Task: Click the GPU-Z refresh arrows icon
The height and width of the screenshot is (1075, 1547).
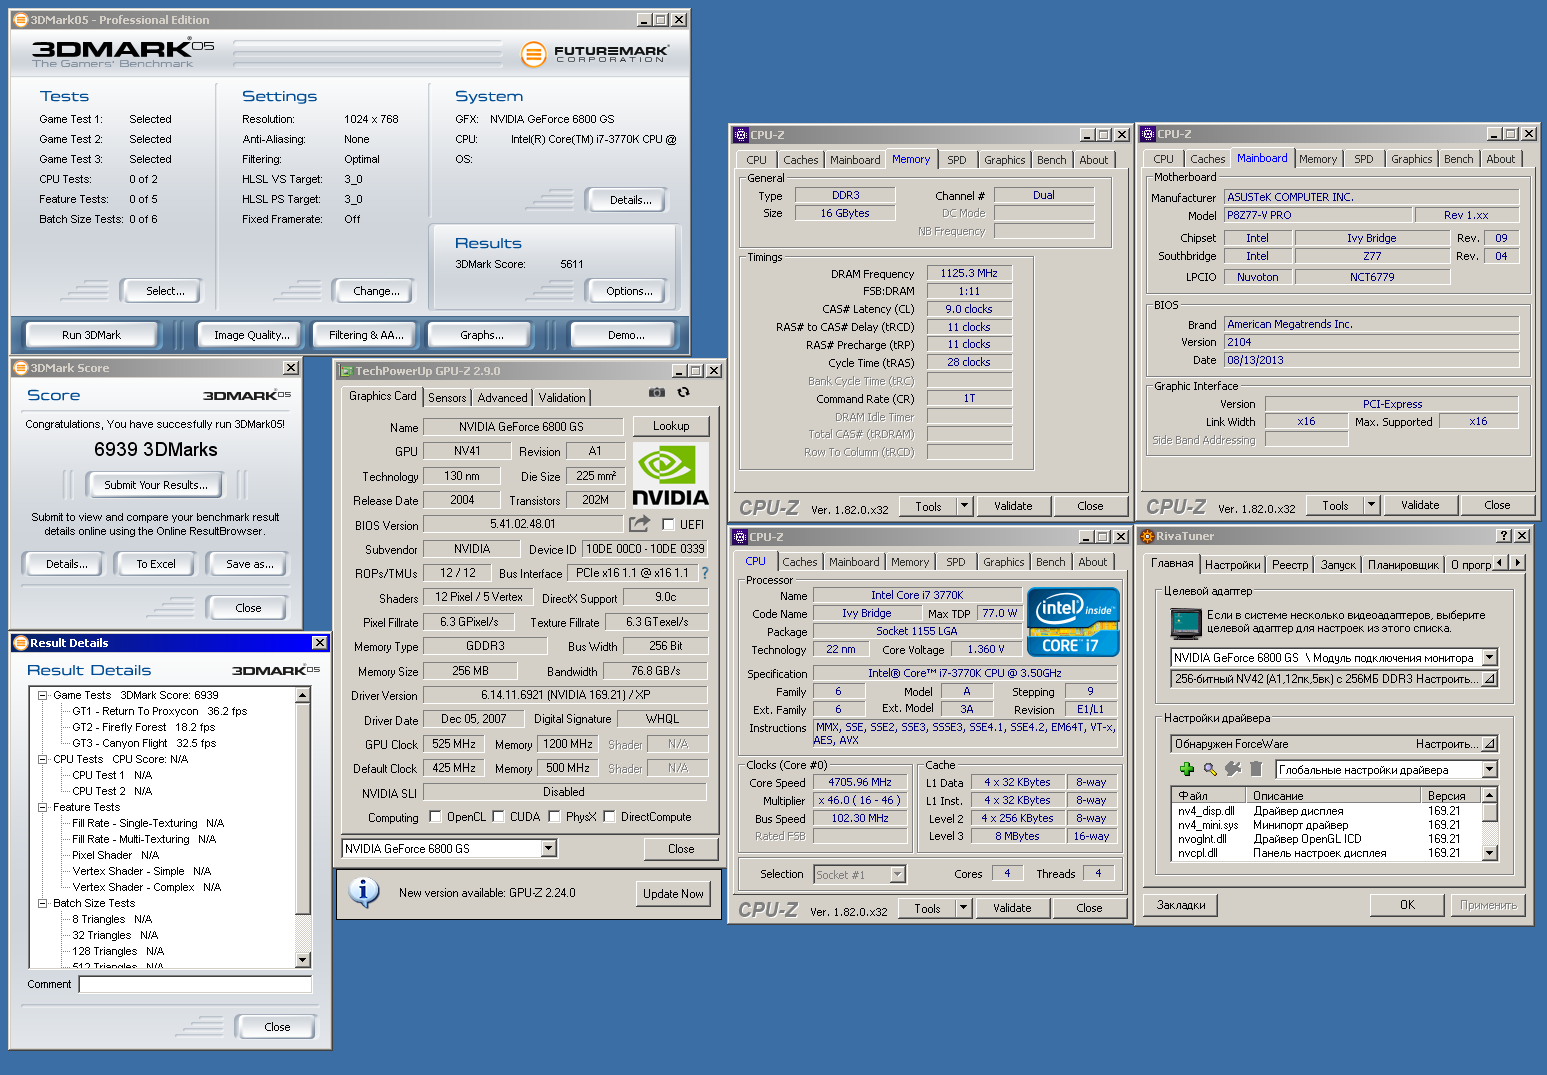Action: [683, 393]
